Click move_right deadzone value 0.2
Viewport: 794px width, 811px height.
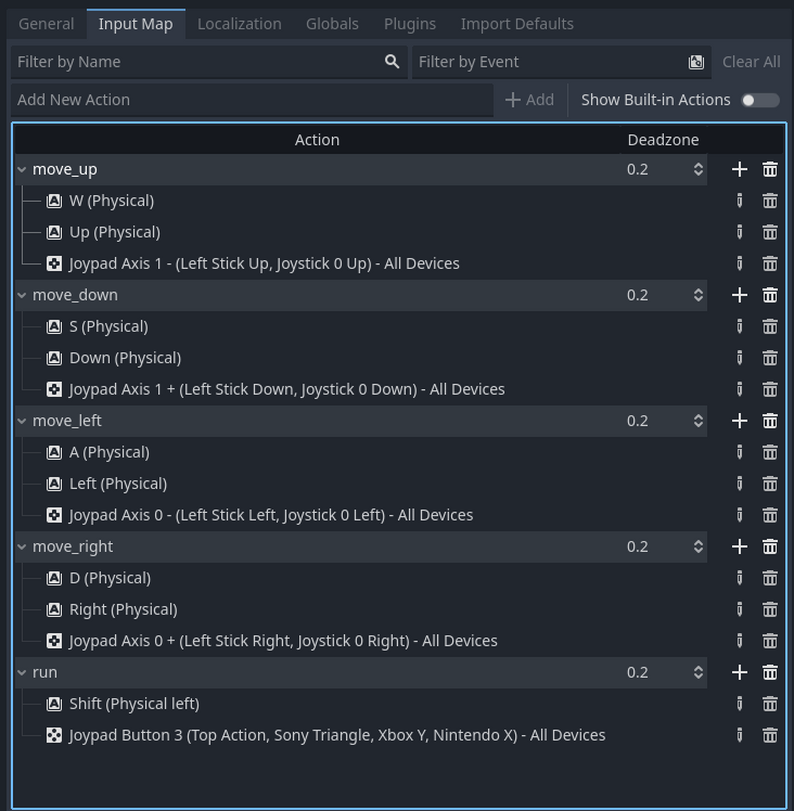point(637,547)
